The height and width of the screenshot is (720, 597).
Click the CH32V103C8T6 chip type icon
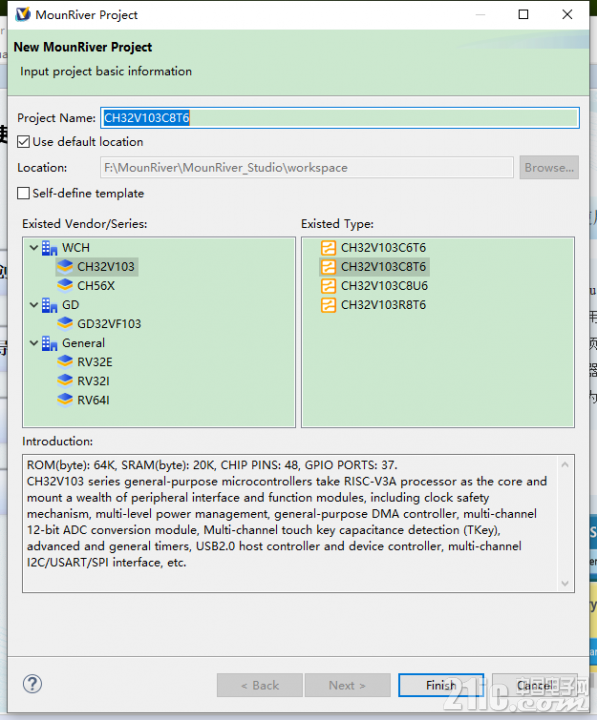click(x=328, y=267)
